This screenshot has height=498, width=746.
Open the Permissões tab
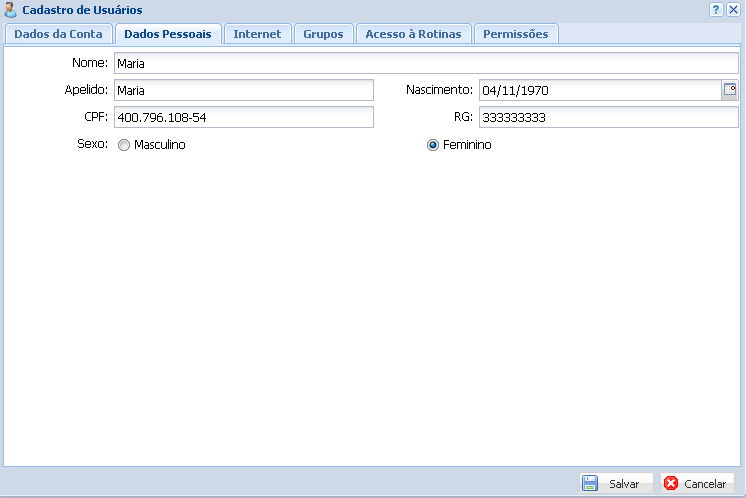(x=515, y=34)
